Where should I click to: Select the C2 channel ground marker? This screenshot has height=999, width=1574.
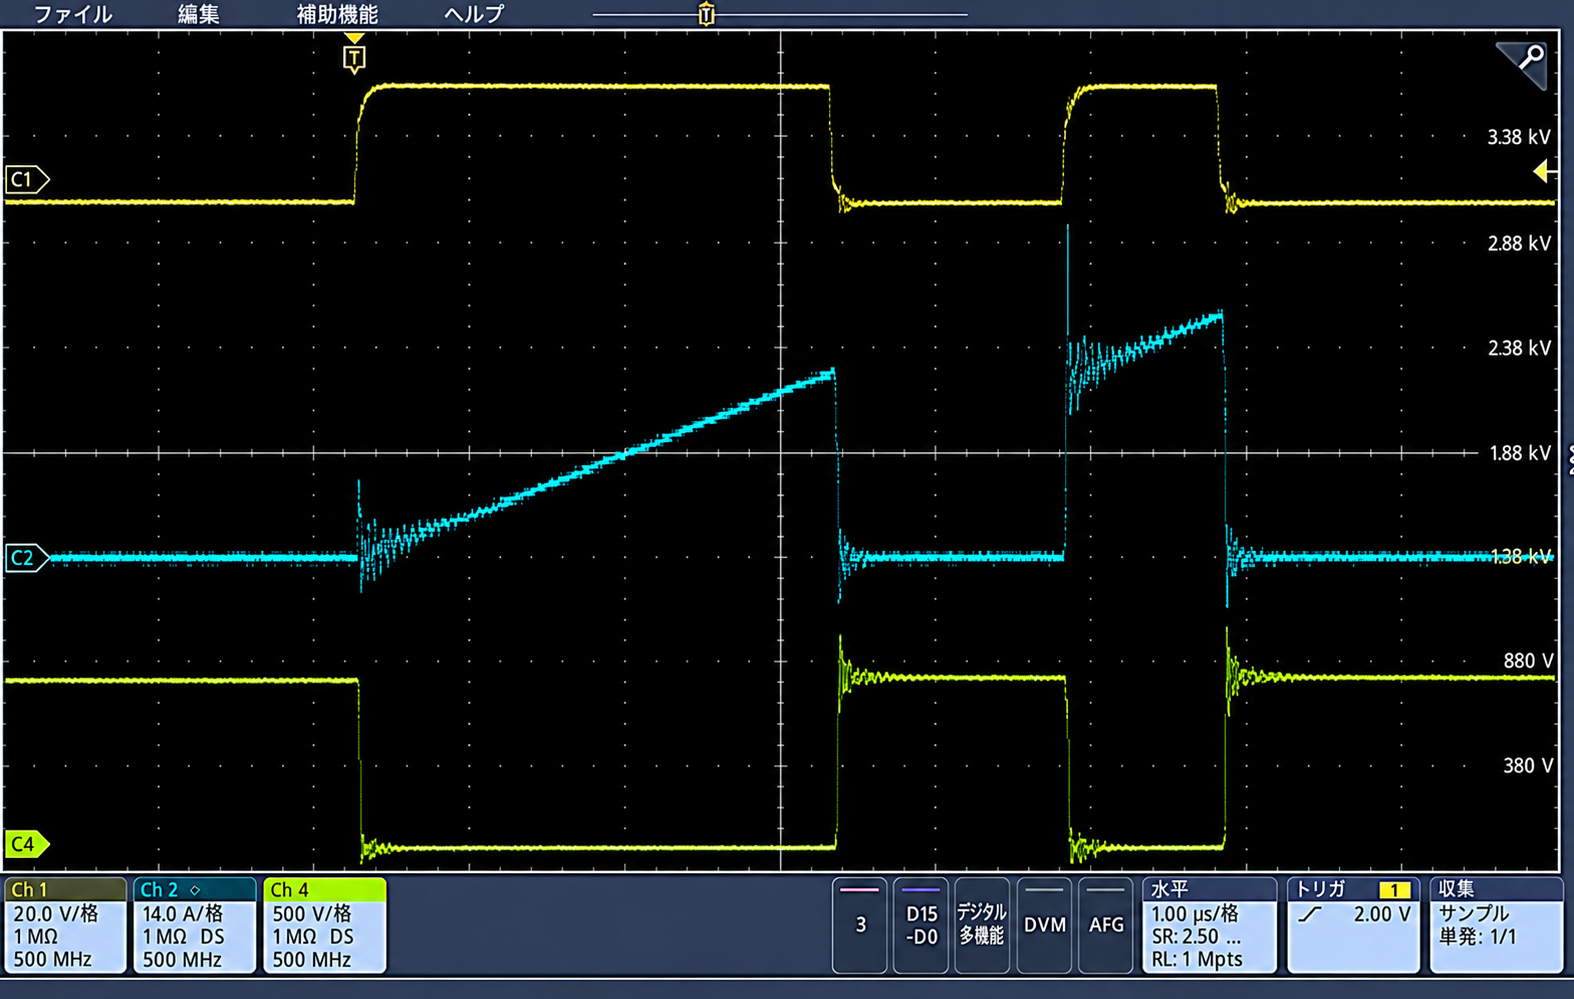(26, 558)
